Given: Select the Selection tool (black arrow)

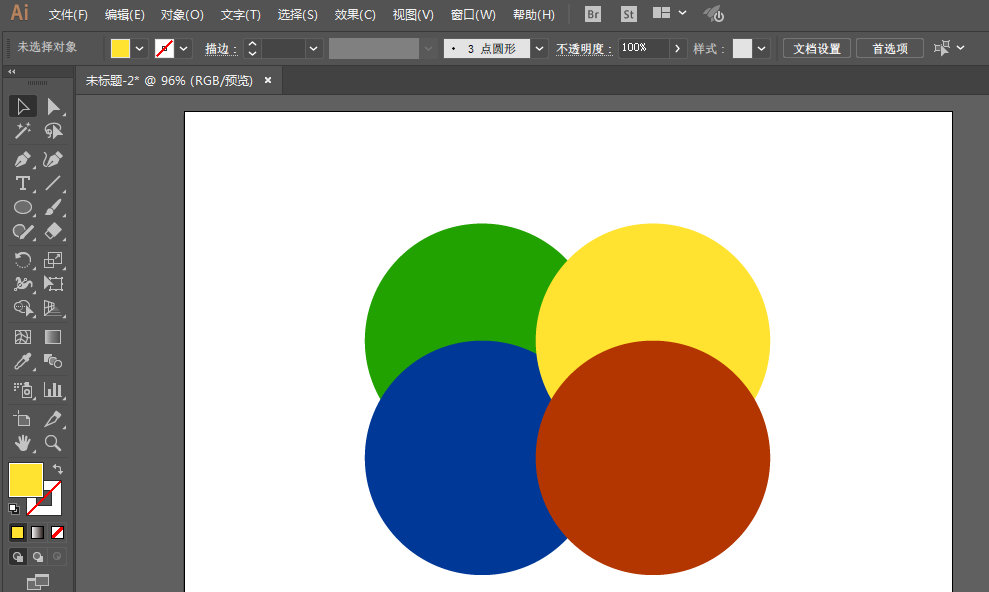Looking at the screenshot, I should [x=23, y=107].
